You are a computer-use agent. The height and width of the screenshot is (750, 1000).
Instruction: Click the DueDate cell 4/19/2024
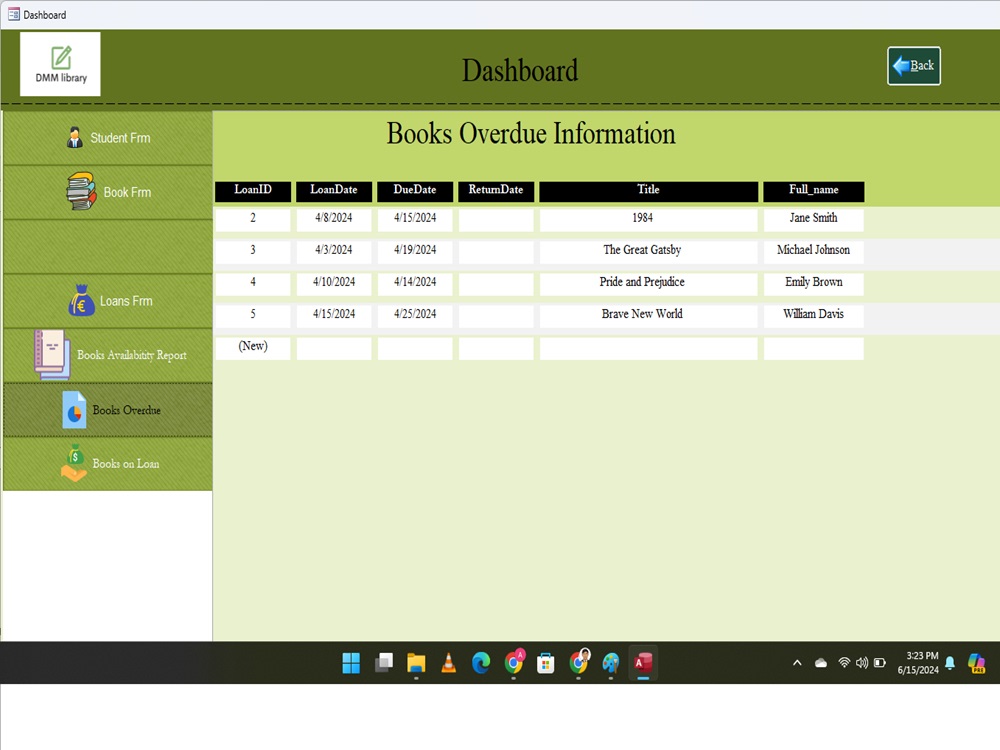coord(415,251)
